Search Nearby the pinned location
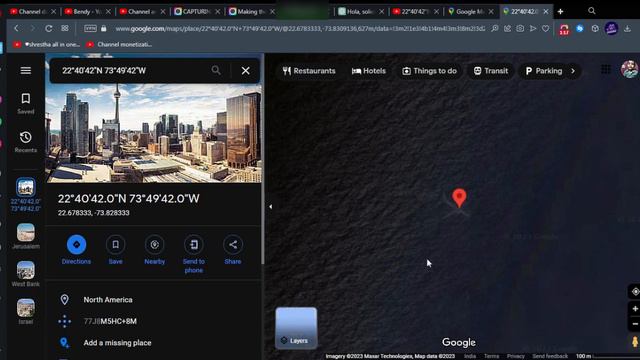The height and width of the screenshot is (360, 640). tap(155, 250)
